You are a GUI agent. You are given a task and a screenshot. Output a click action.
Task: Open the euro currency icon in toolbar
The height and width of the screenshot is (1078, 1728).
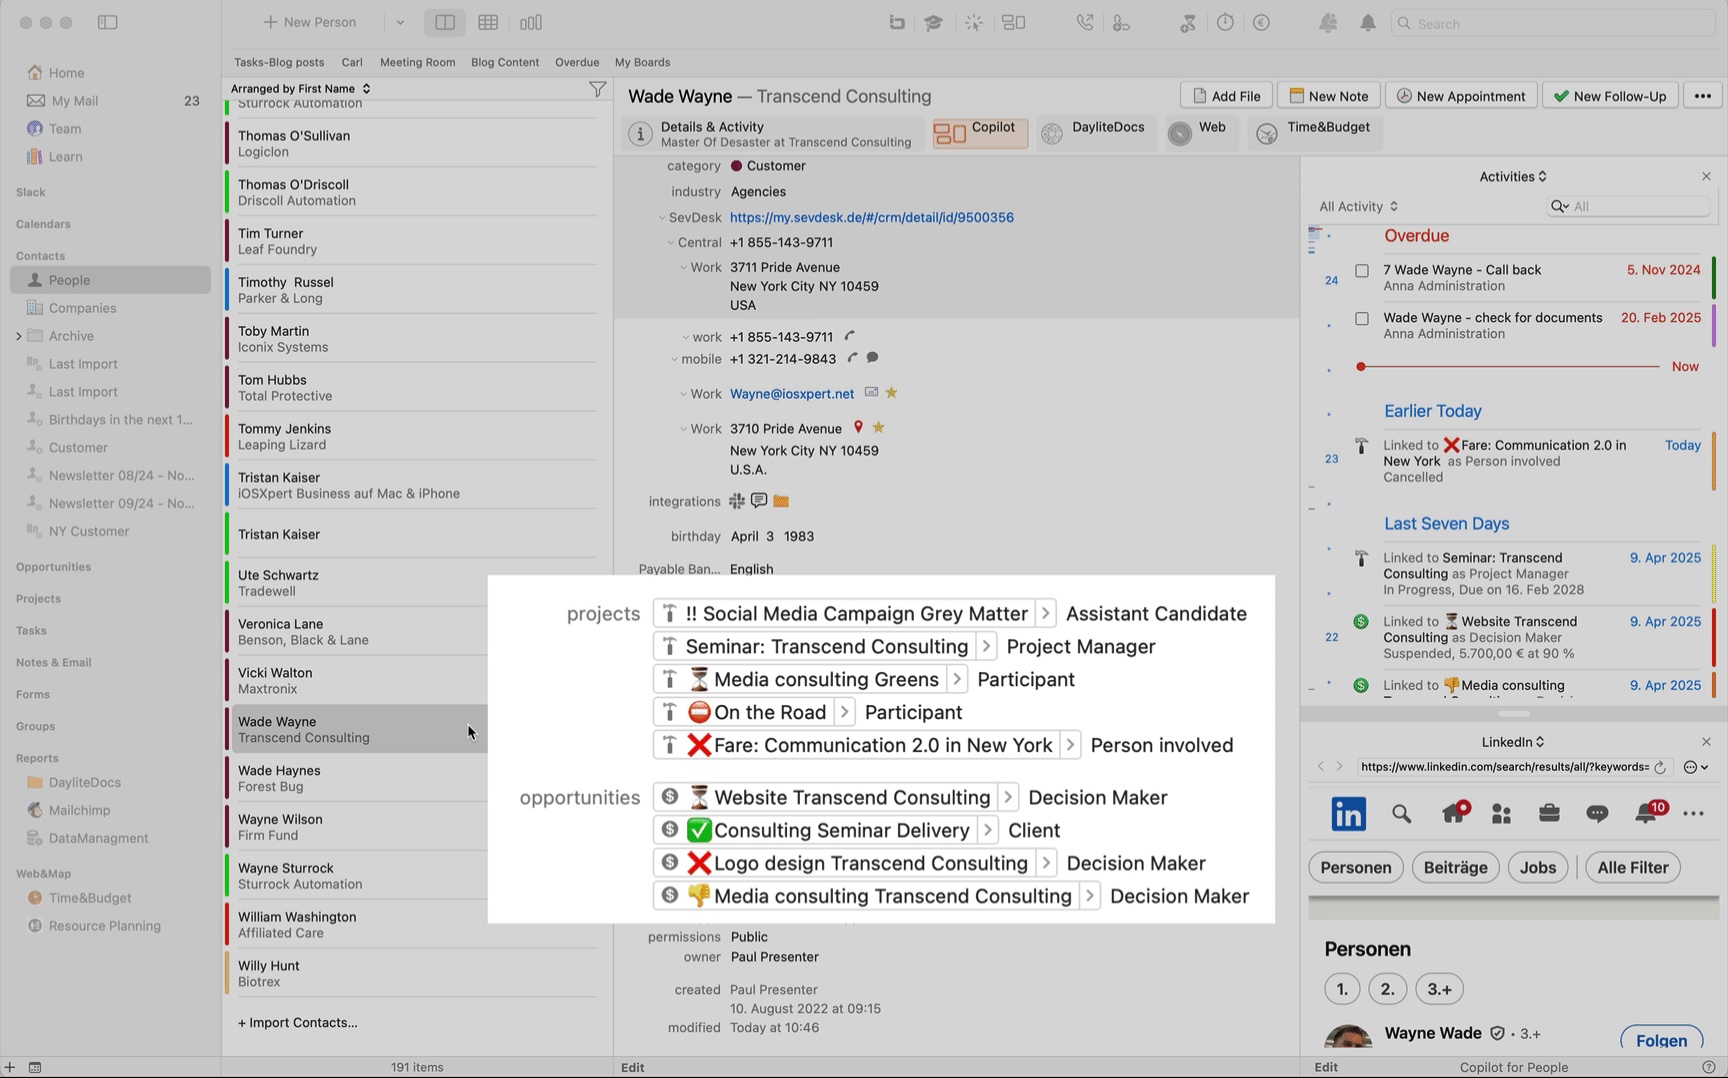click(x=1262, y=23)
